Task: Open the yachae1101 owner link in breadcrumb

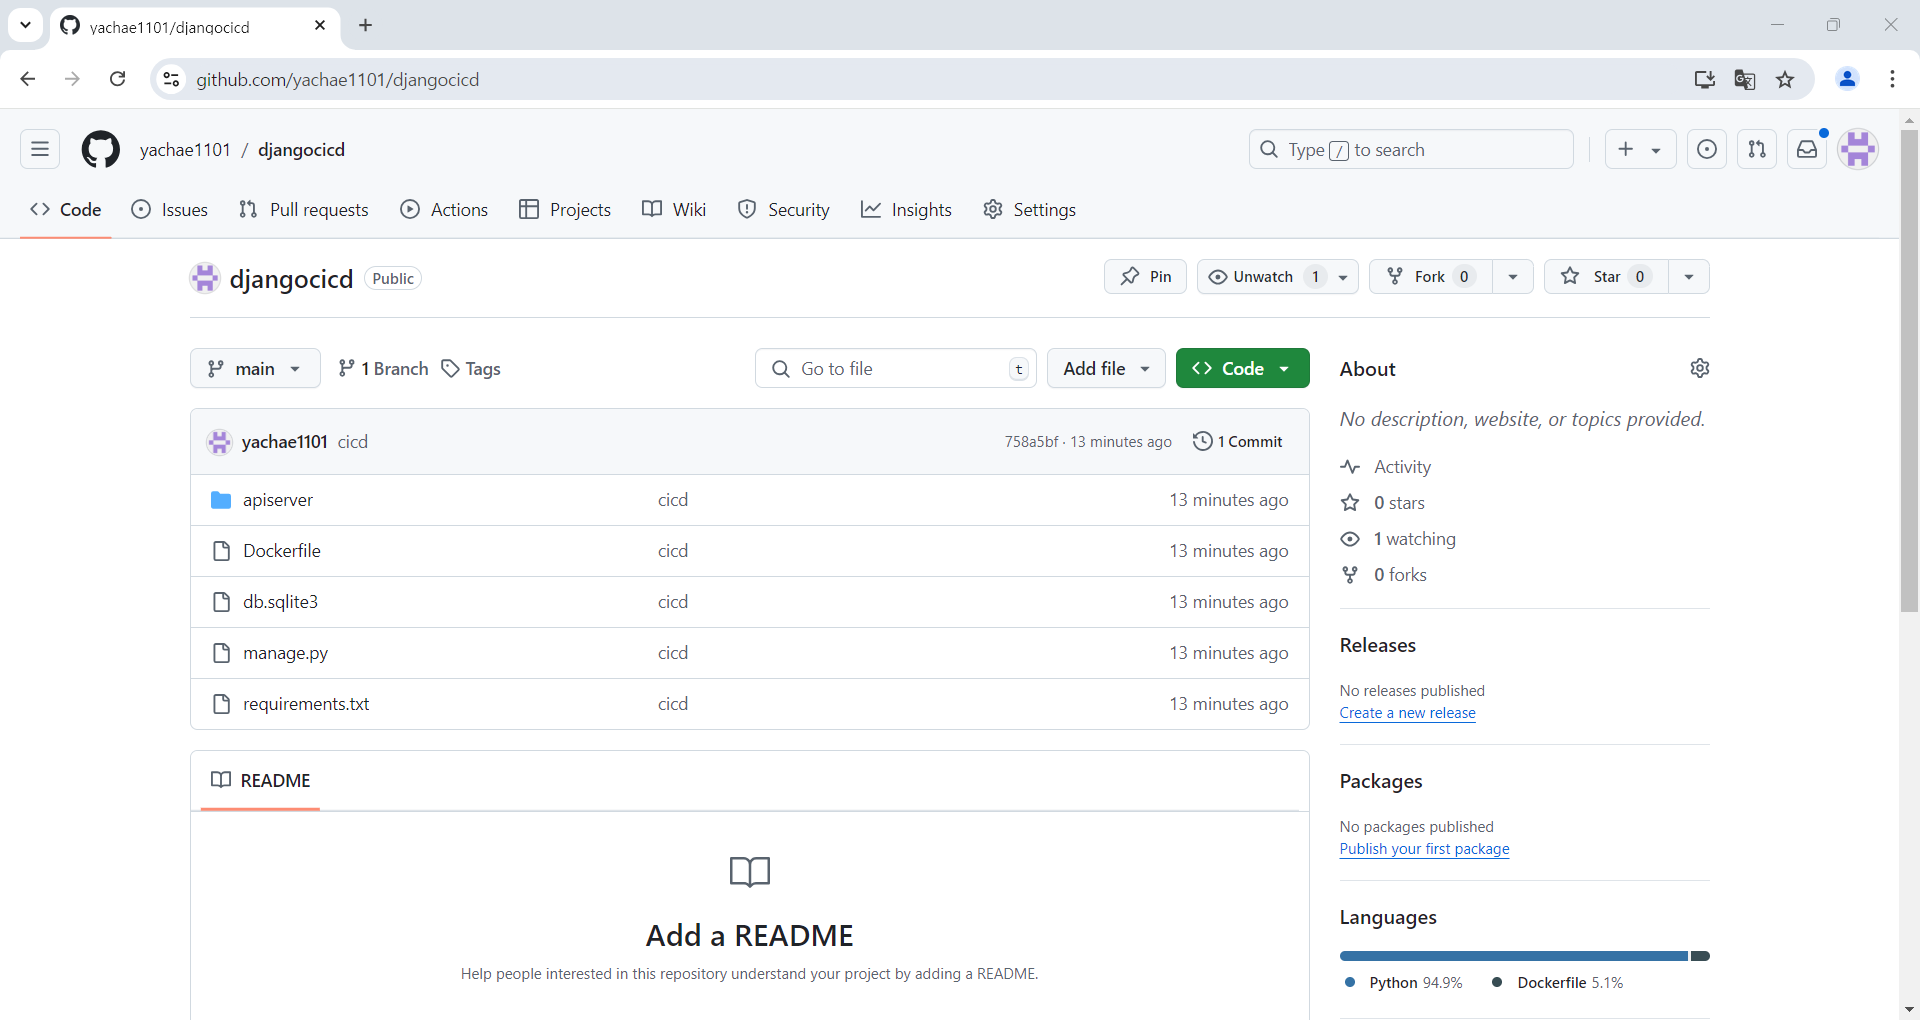Action: (185, 149)
